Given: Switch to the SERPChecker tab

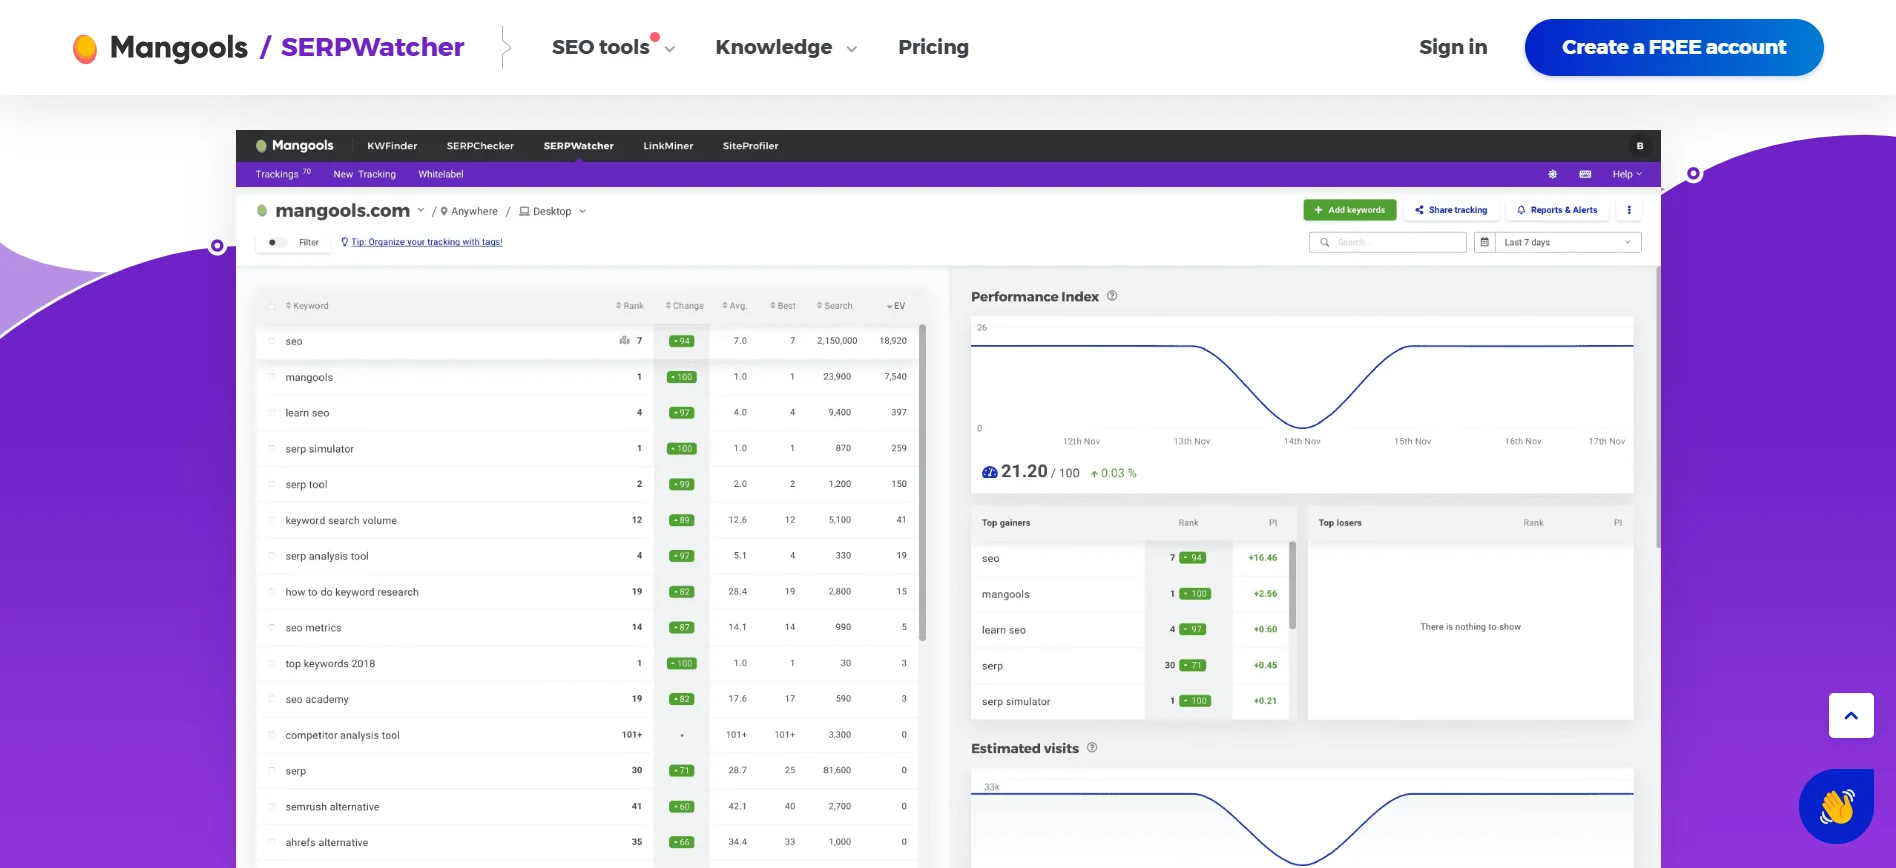Looking at the screenshot, I should click(x=480, y=146).
